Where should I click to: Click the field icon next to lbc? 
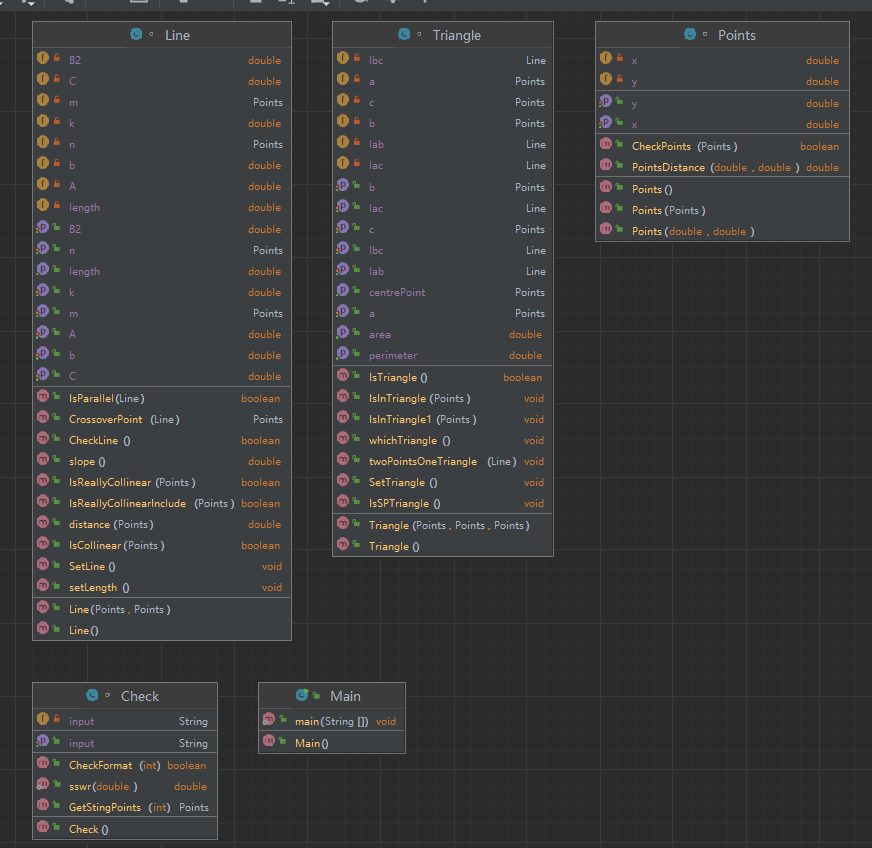[343, 60]
